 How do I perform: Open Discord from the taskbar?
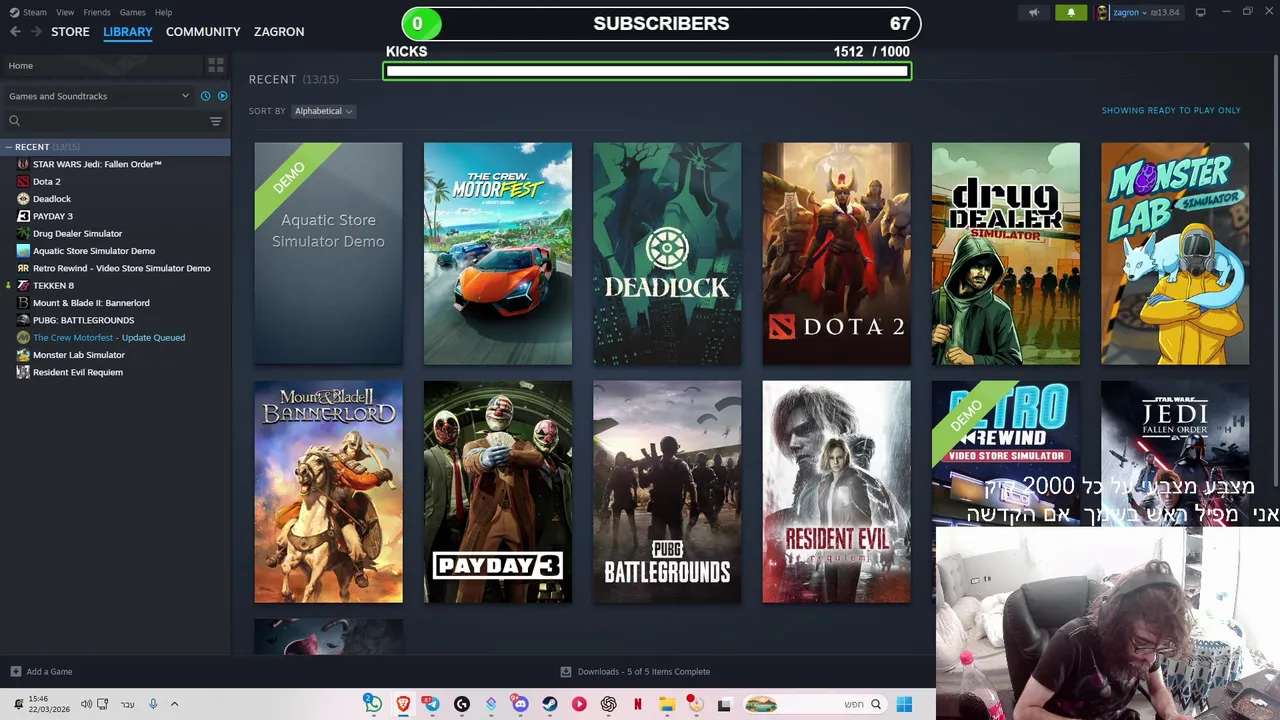click(x=520, y=704)
